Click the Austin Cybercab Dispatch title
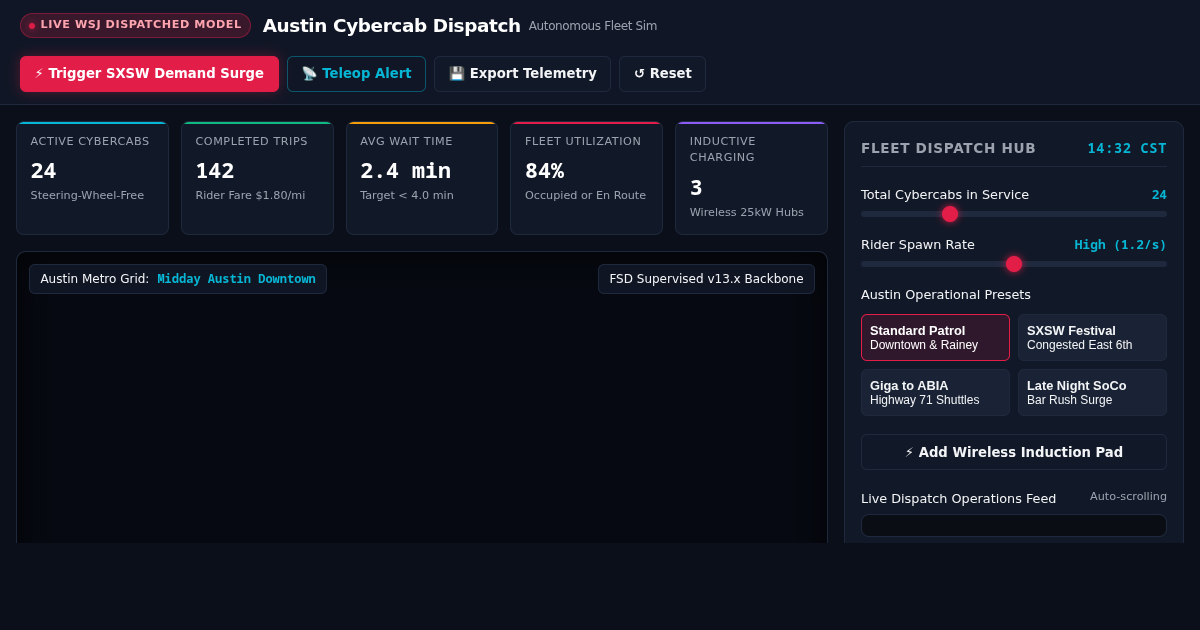The height and width of the screenshot is (630, 1200). tap(392, 26)
